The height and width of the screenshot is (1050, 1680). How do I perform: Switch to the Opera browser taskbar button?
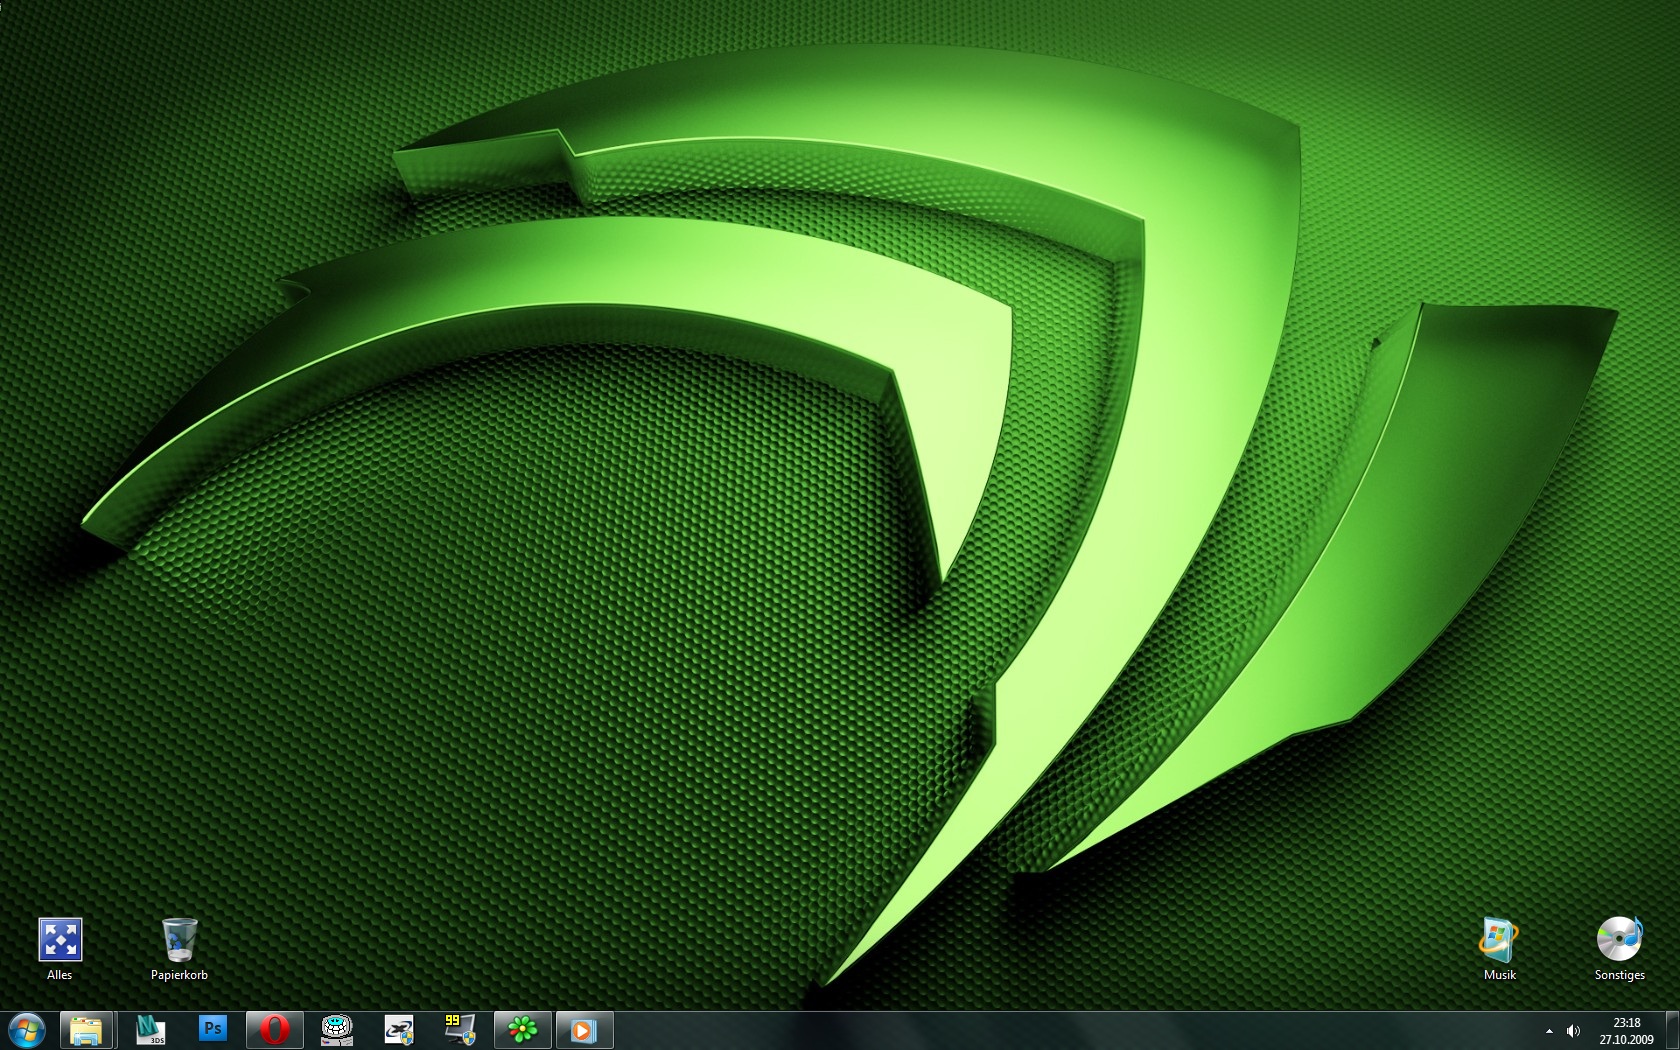pyautogui.click(x=274, y=1030)
